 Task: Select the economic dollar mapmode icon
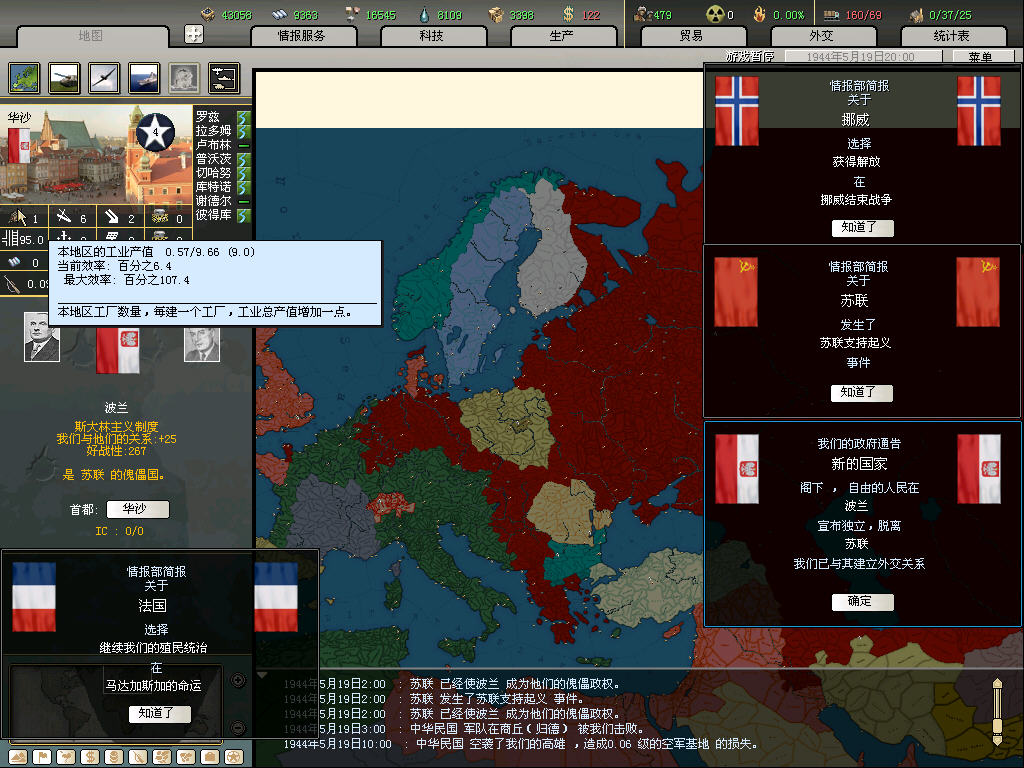coord(90,757)
